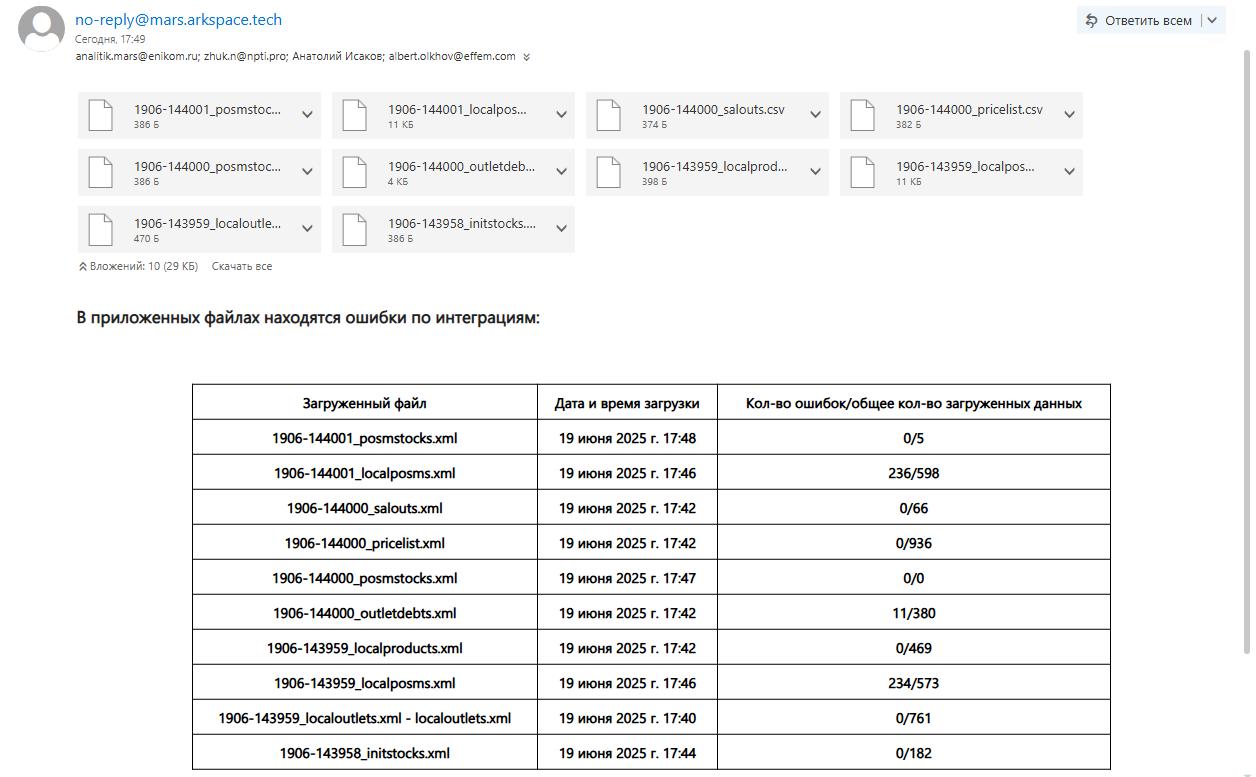The height and width of the screenshot is (777, 1256).
Task: Click the reply-all arrow icon
Action: click(1091, 20)
